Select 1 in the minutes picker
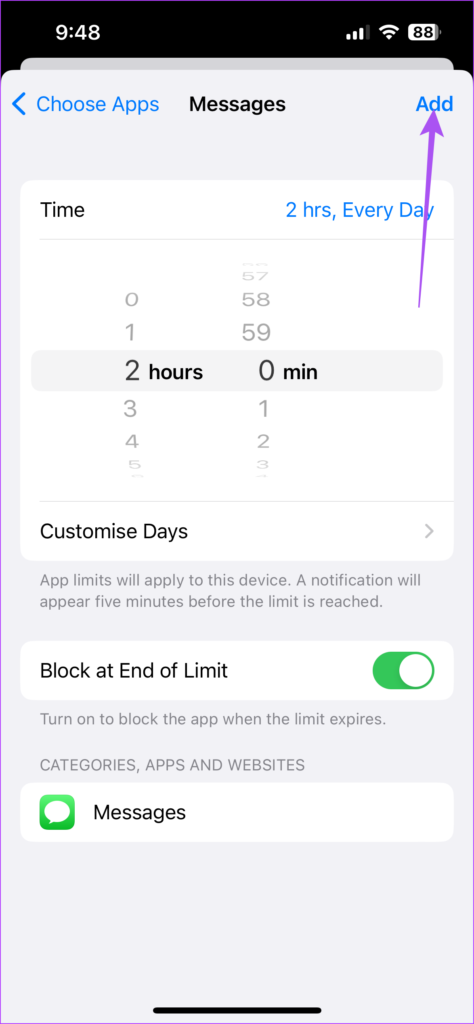Image resolution: width=474 pixels, height=1024 pixels. pyautogui.click(x=264, y=409)
